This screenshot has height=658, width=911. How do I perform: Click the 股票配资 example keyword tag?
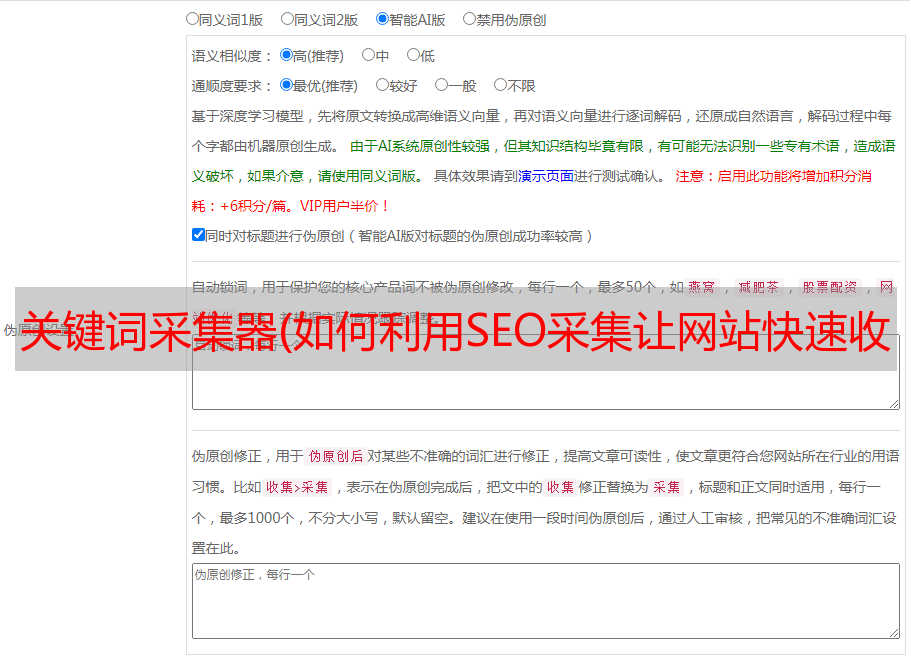830,287
